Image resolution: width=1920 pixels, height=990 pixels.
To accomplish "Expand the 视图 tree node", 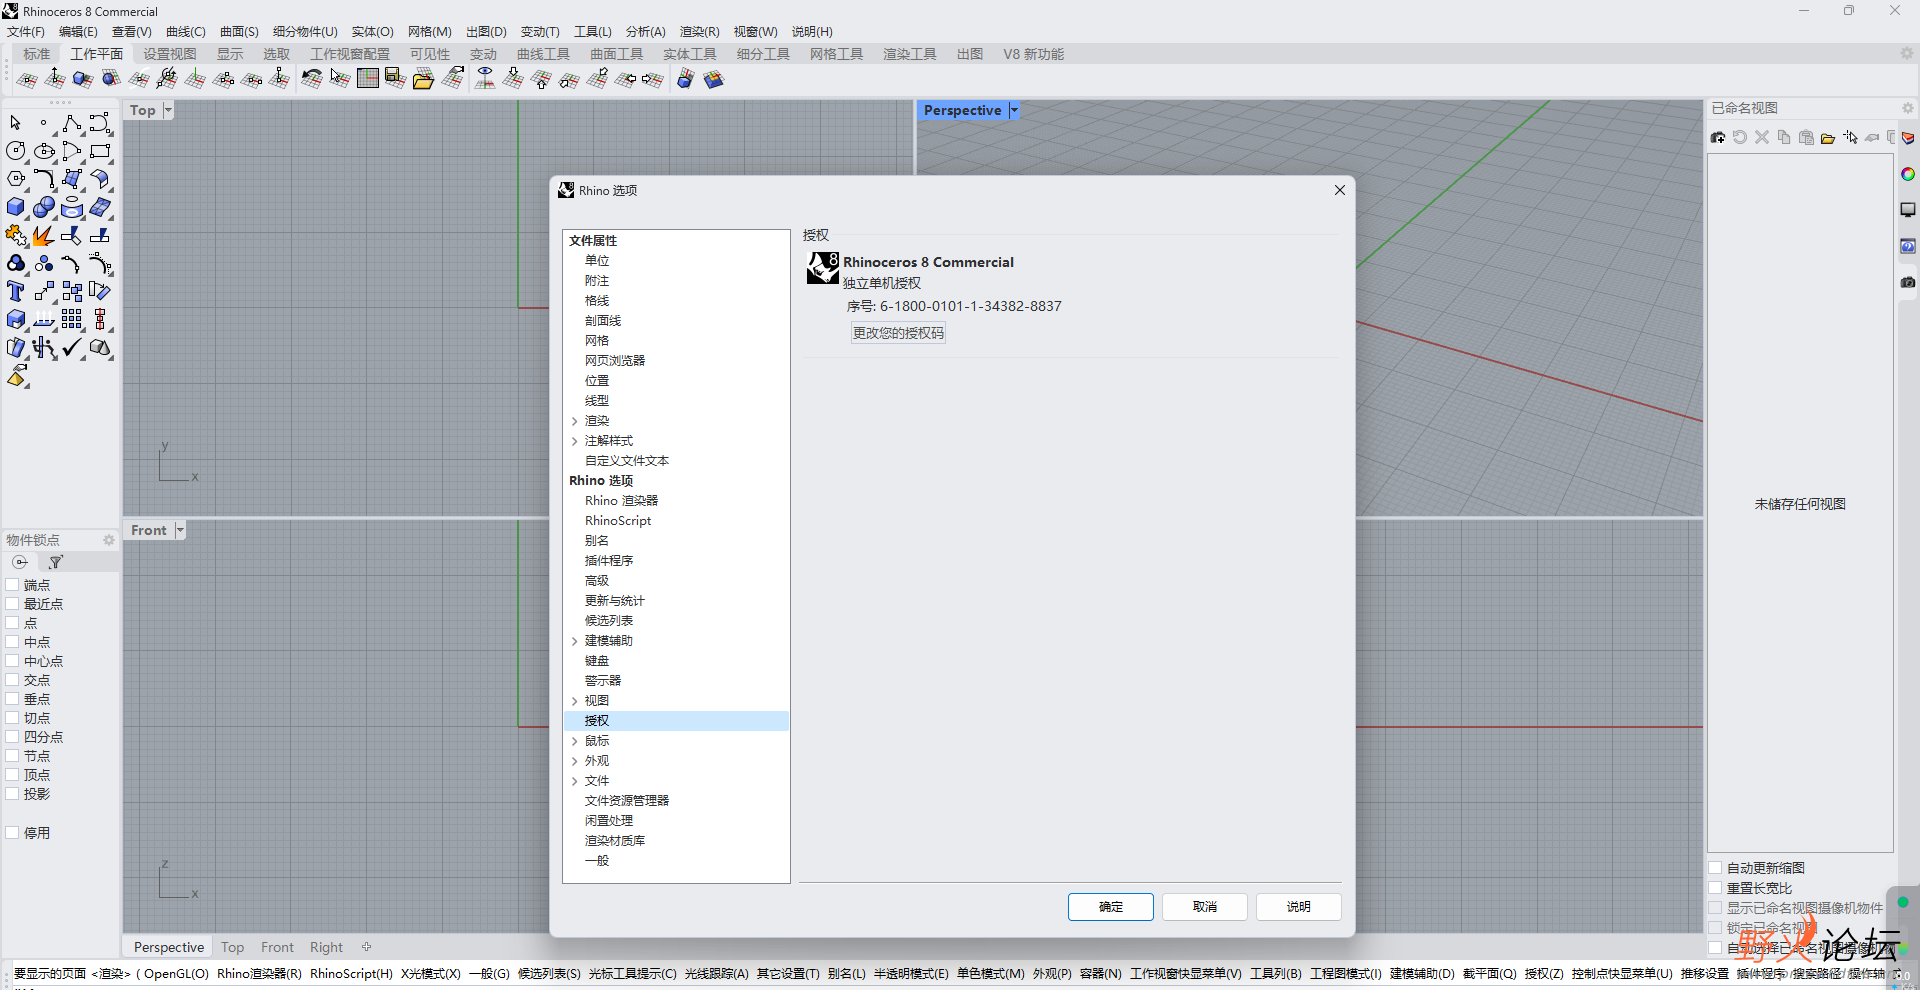I will point(574,701).
